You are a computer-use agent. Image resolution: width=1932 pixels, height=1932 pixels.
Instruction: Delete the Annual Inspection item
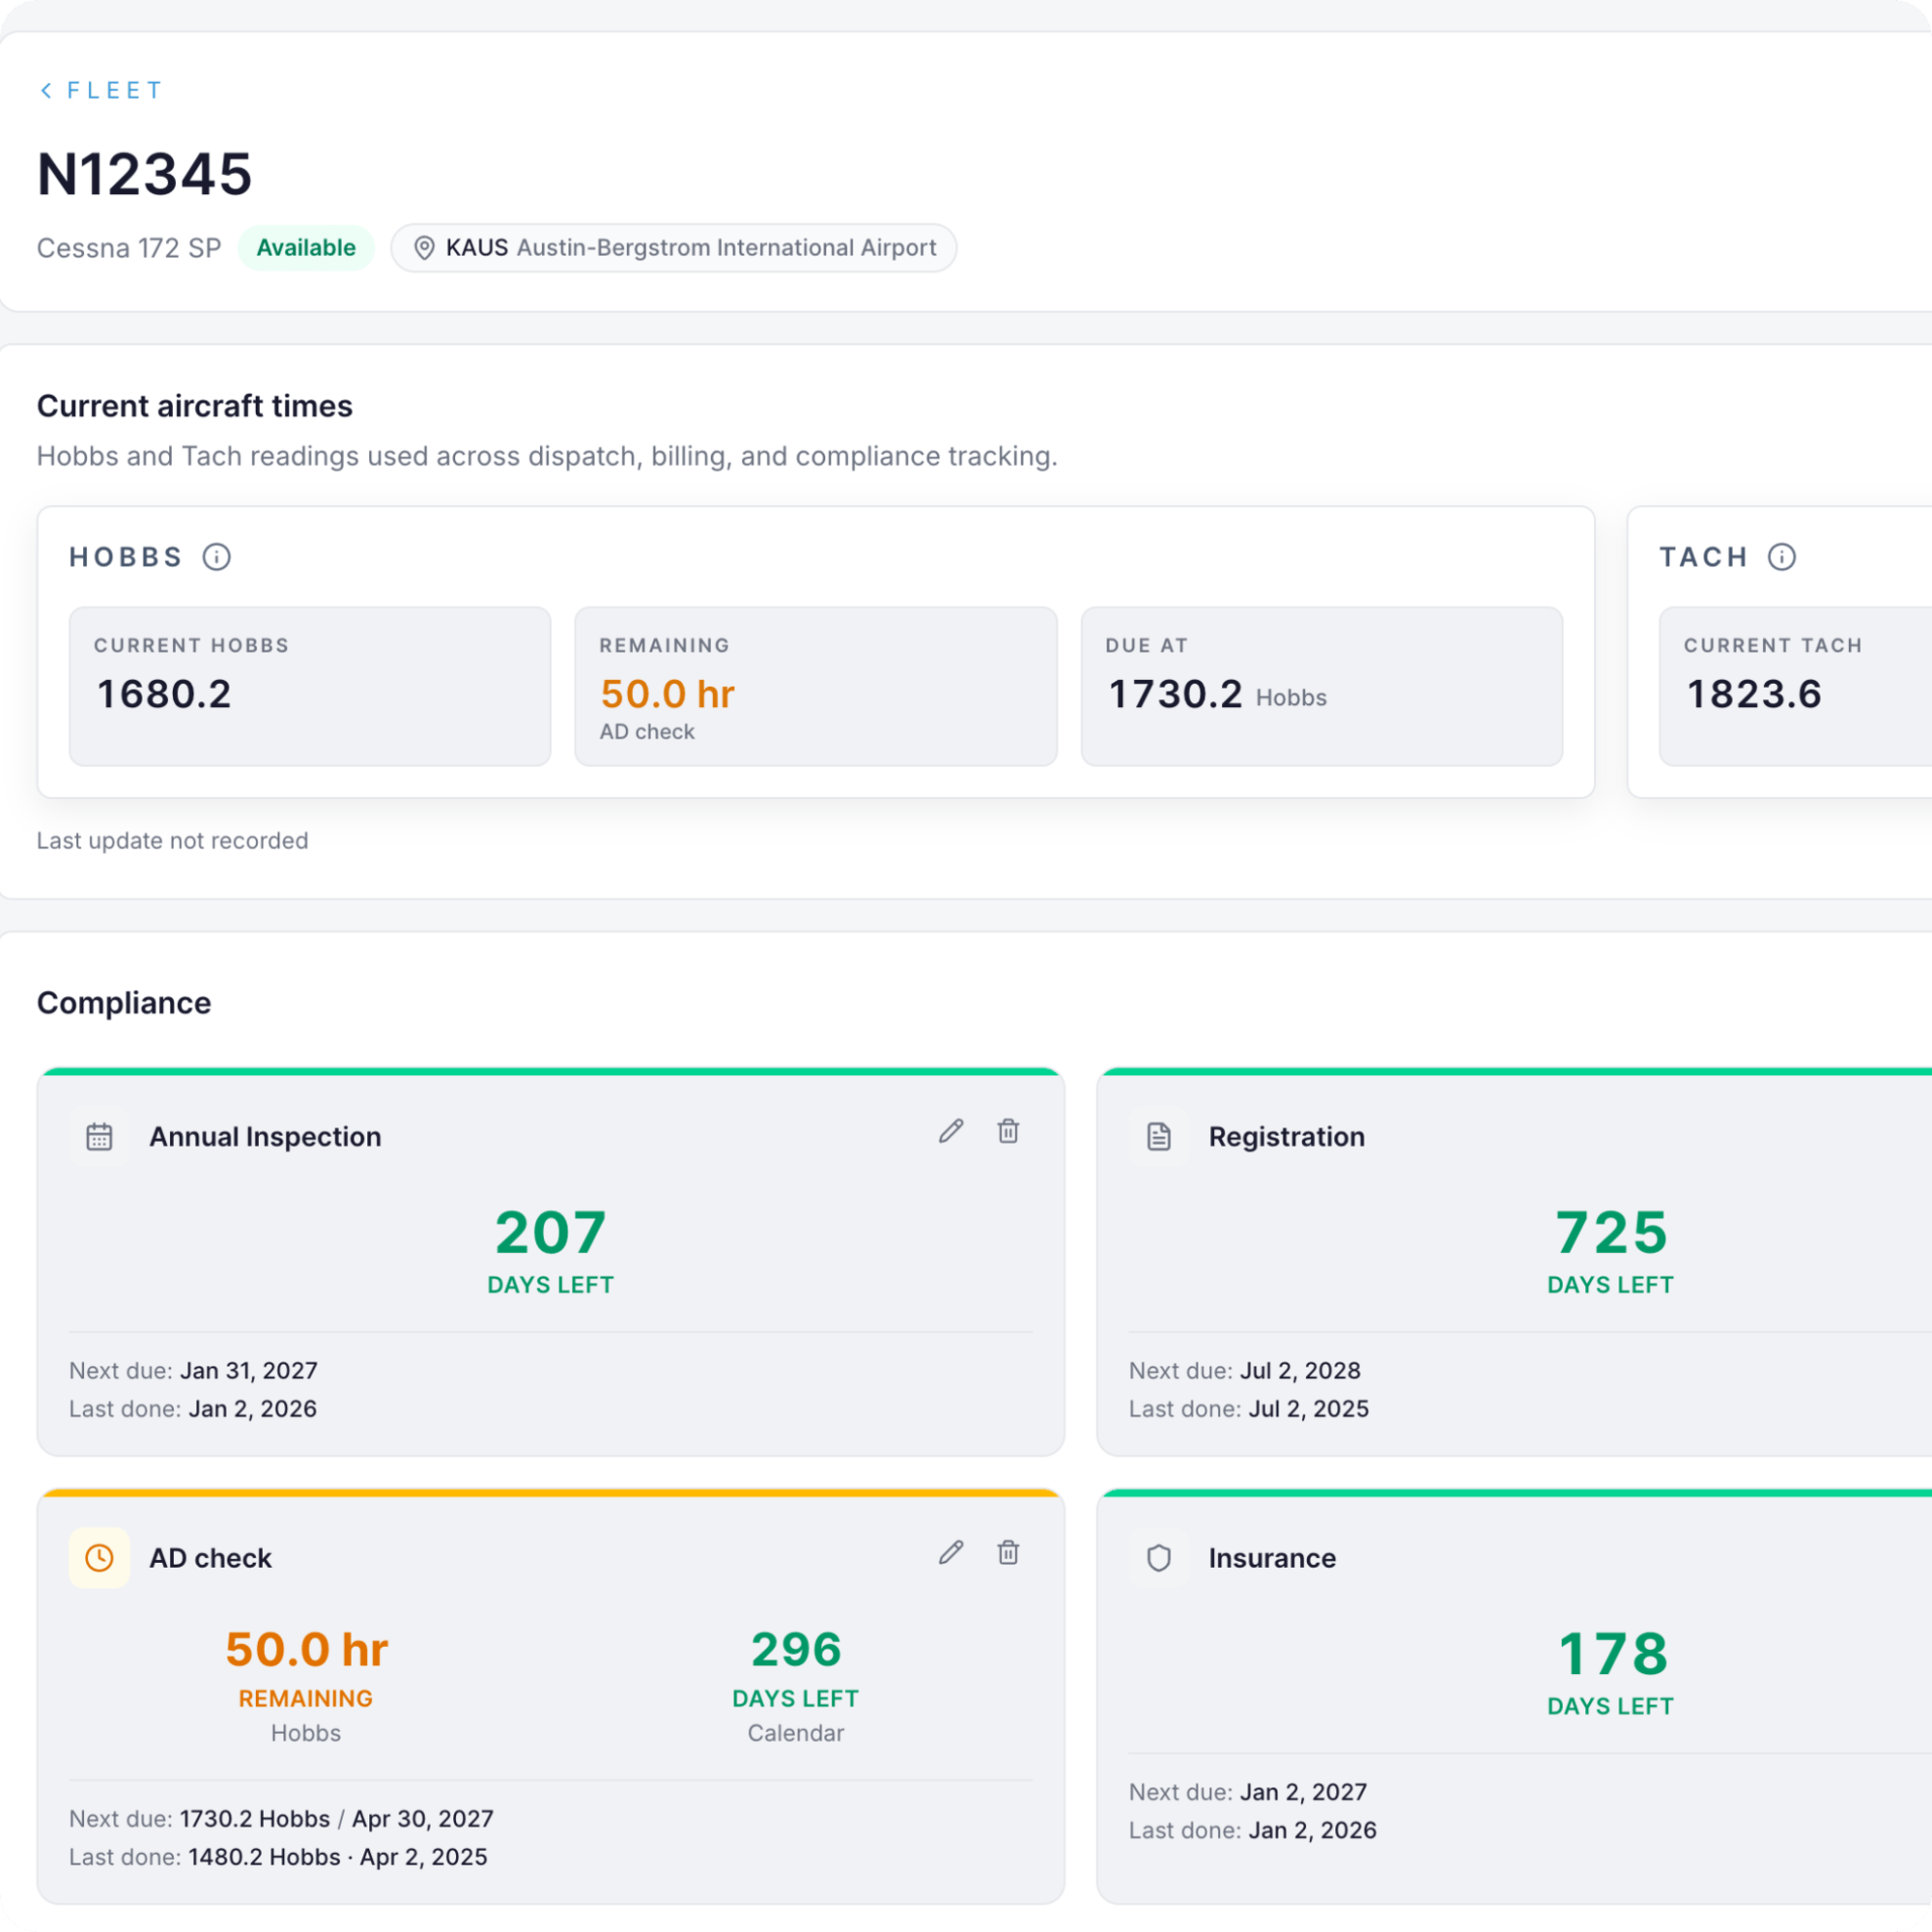[x=1008, y=1131]
